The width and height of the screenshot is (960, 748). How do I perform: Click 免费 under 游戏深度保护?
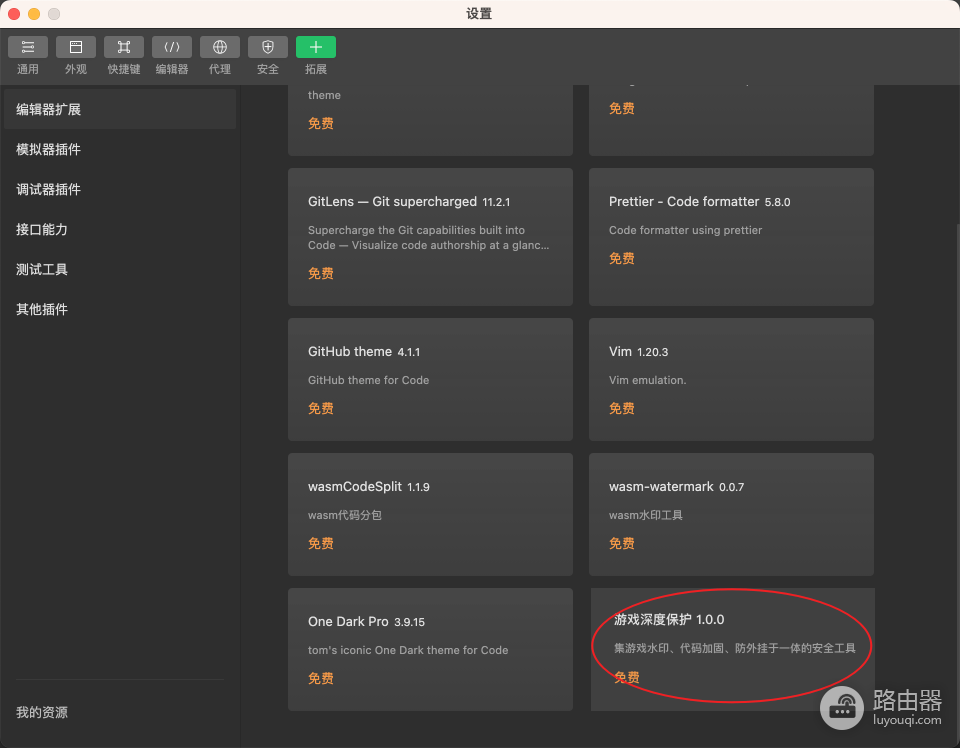coord(627,678)
